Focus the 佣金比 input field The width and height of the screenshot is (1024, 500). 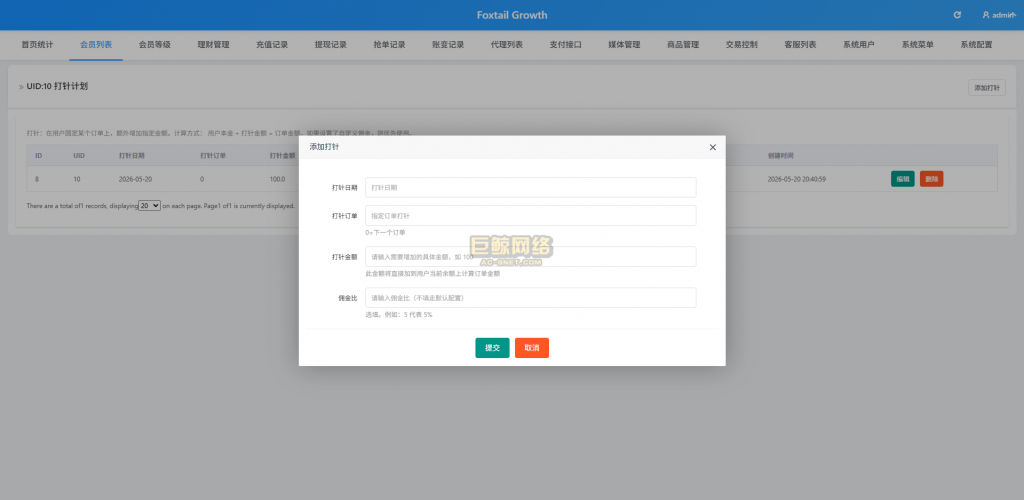tap(530, 298)
